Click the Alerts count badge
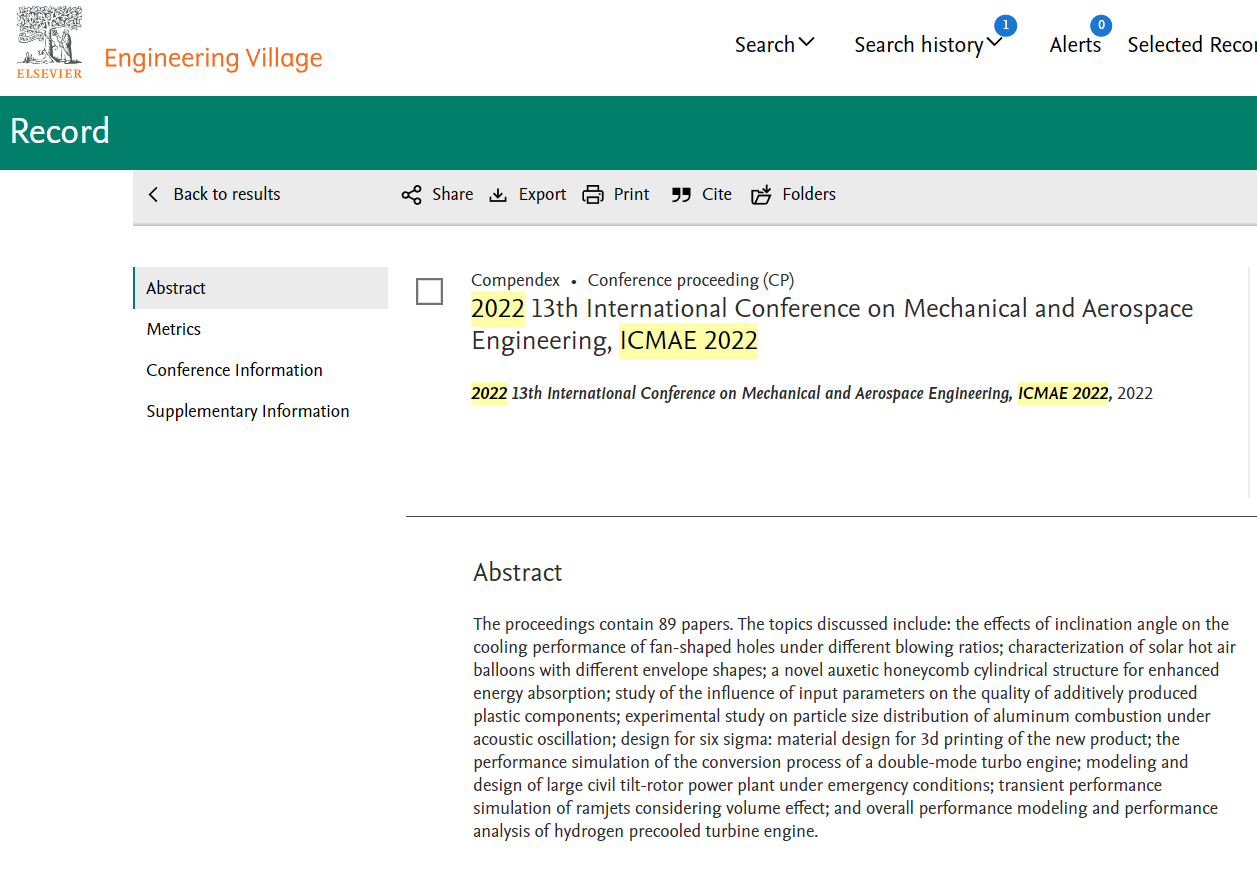Viewport: 1257px width, 881px height. click(x=1100, y=25)
